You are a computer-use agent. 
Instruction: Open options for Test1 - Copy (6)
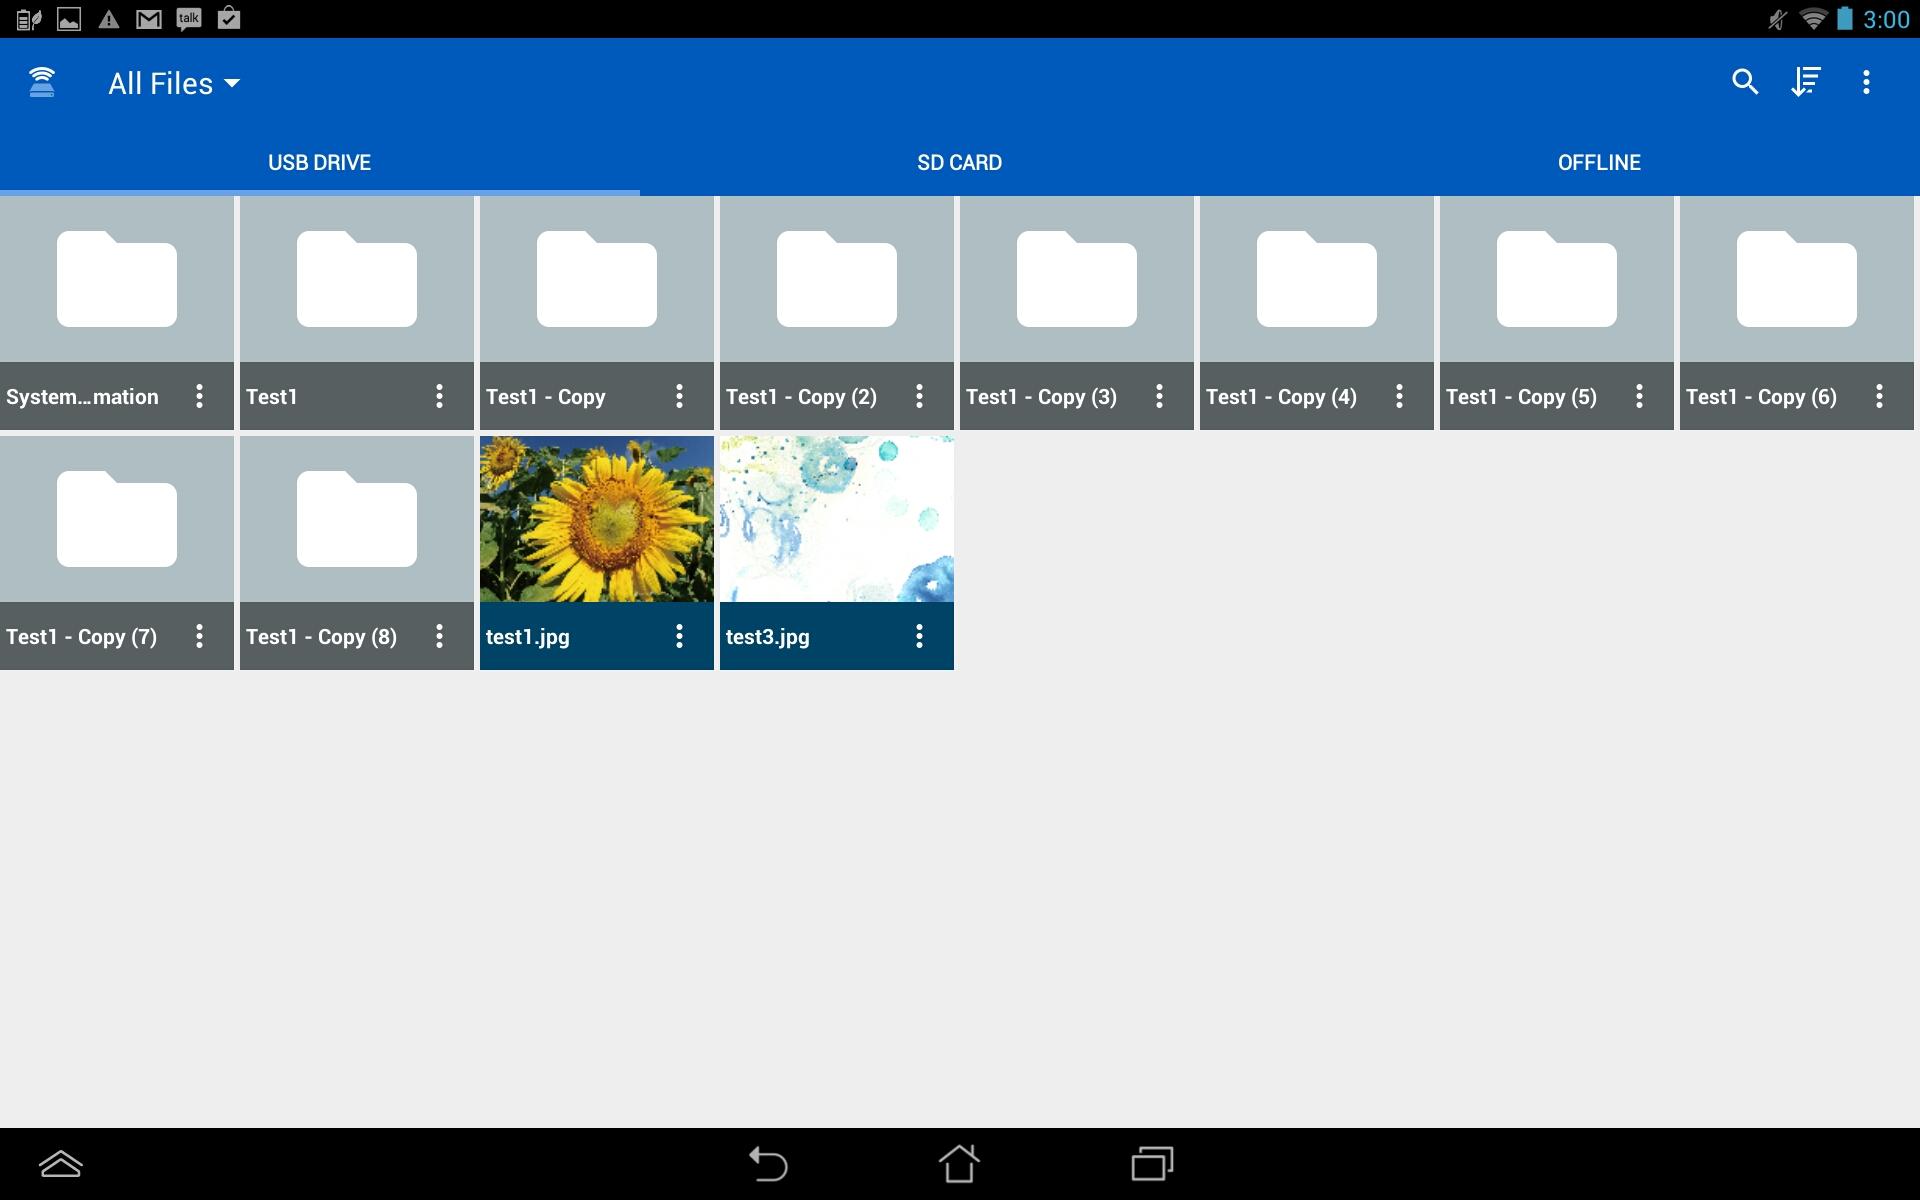(x=1879, y=396)
